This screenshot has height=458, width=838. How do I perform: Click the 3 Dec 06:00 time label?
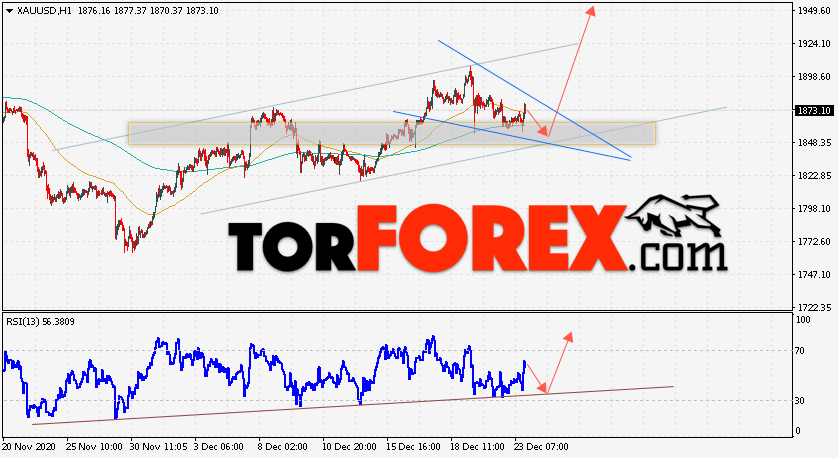click(219, 446)
